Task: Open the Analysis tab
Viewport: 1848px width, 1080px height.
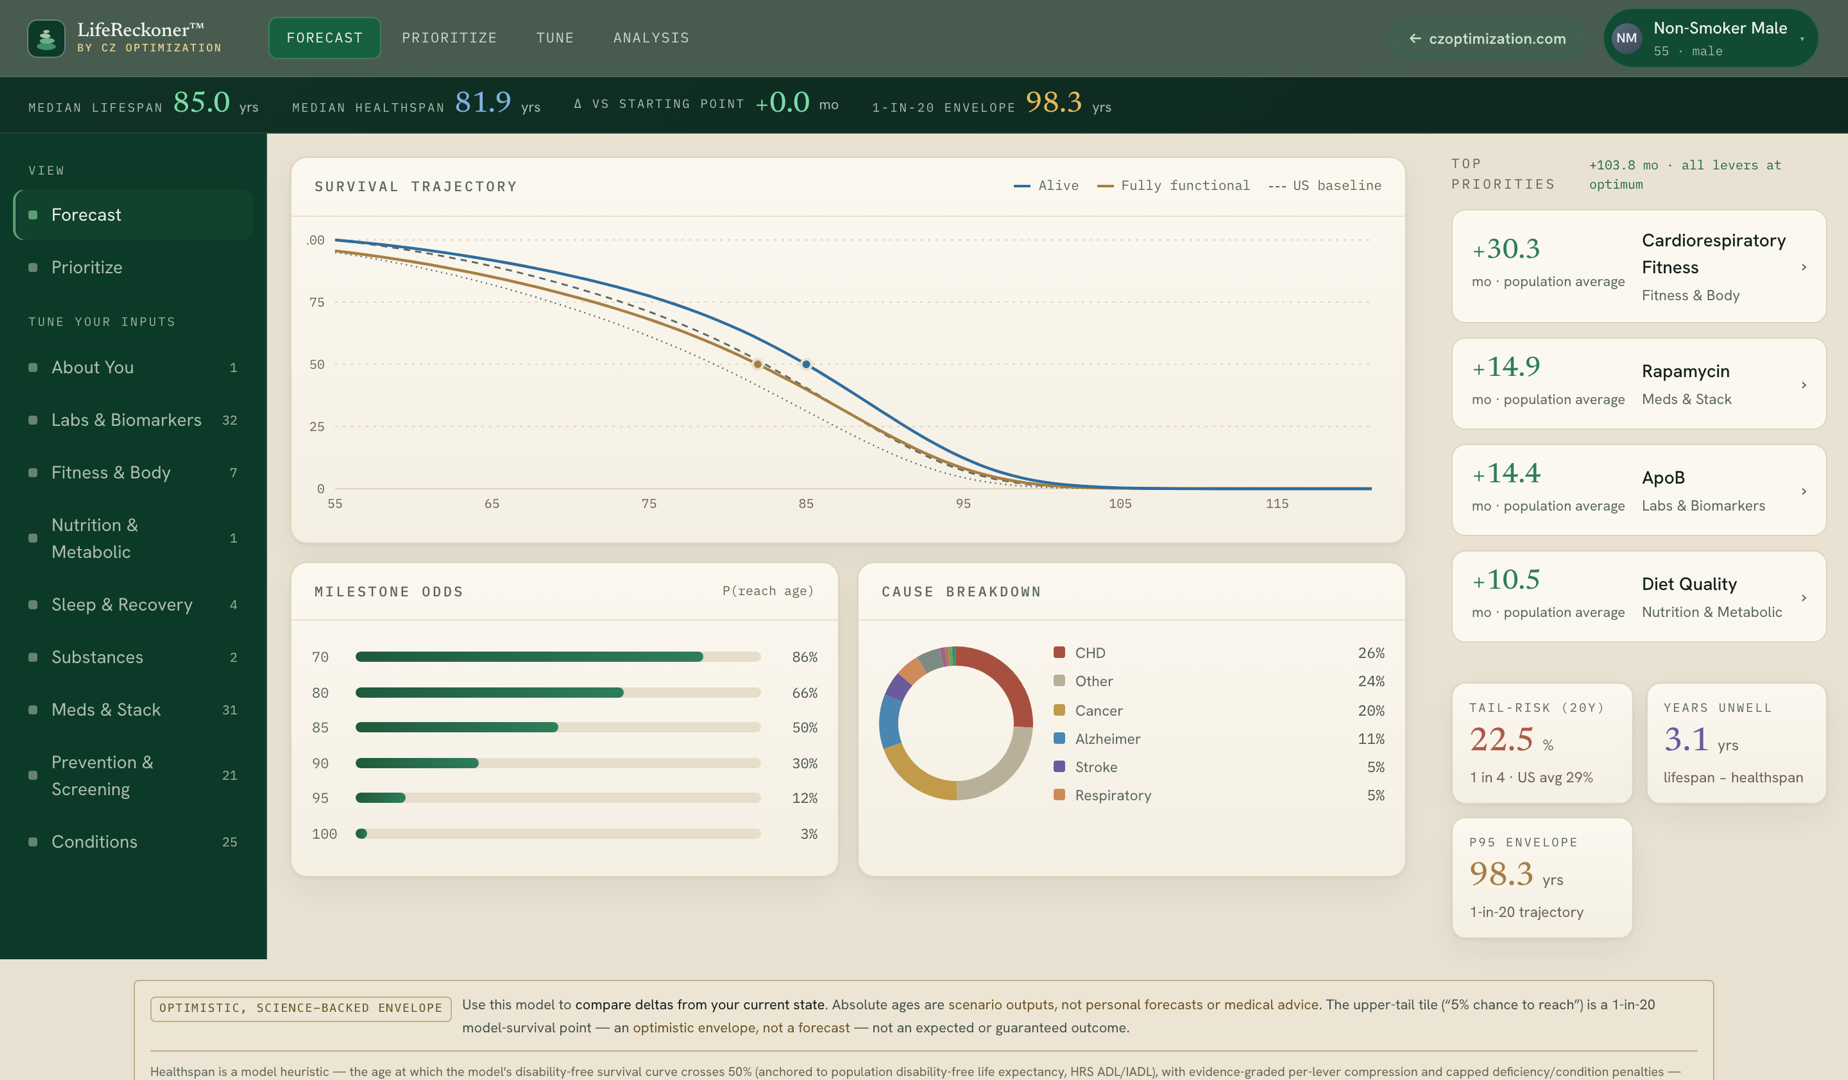Action: pos(651,38)
